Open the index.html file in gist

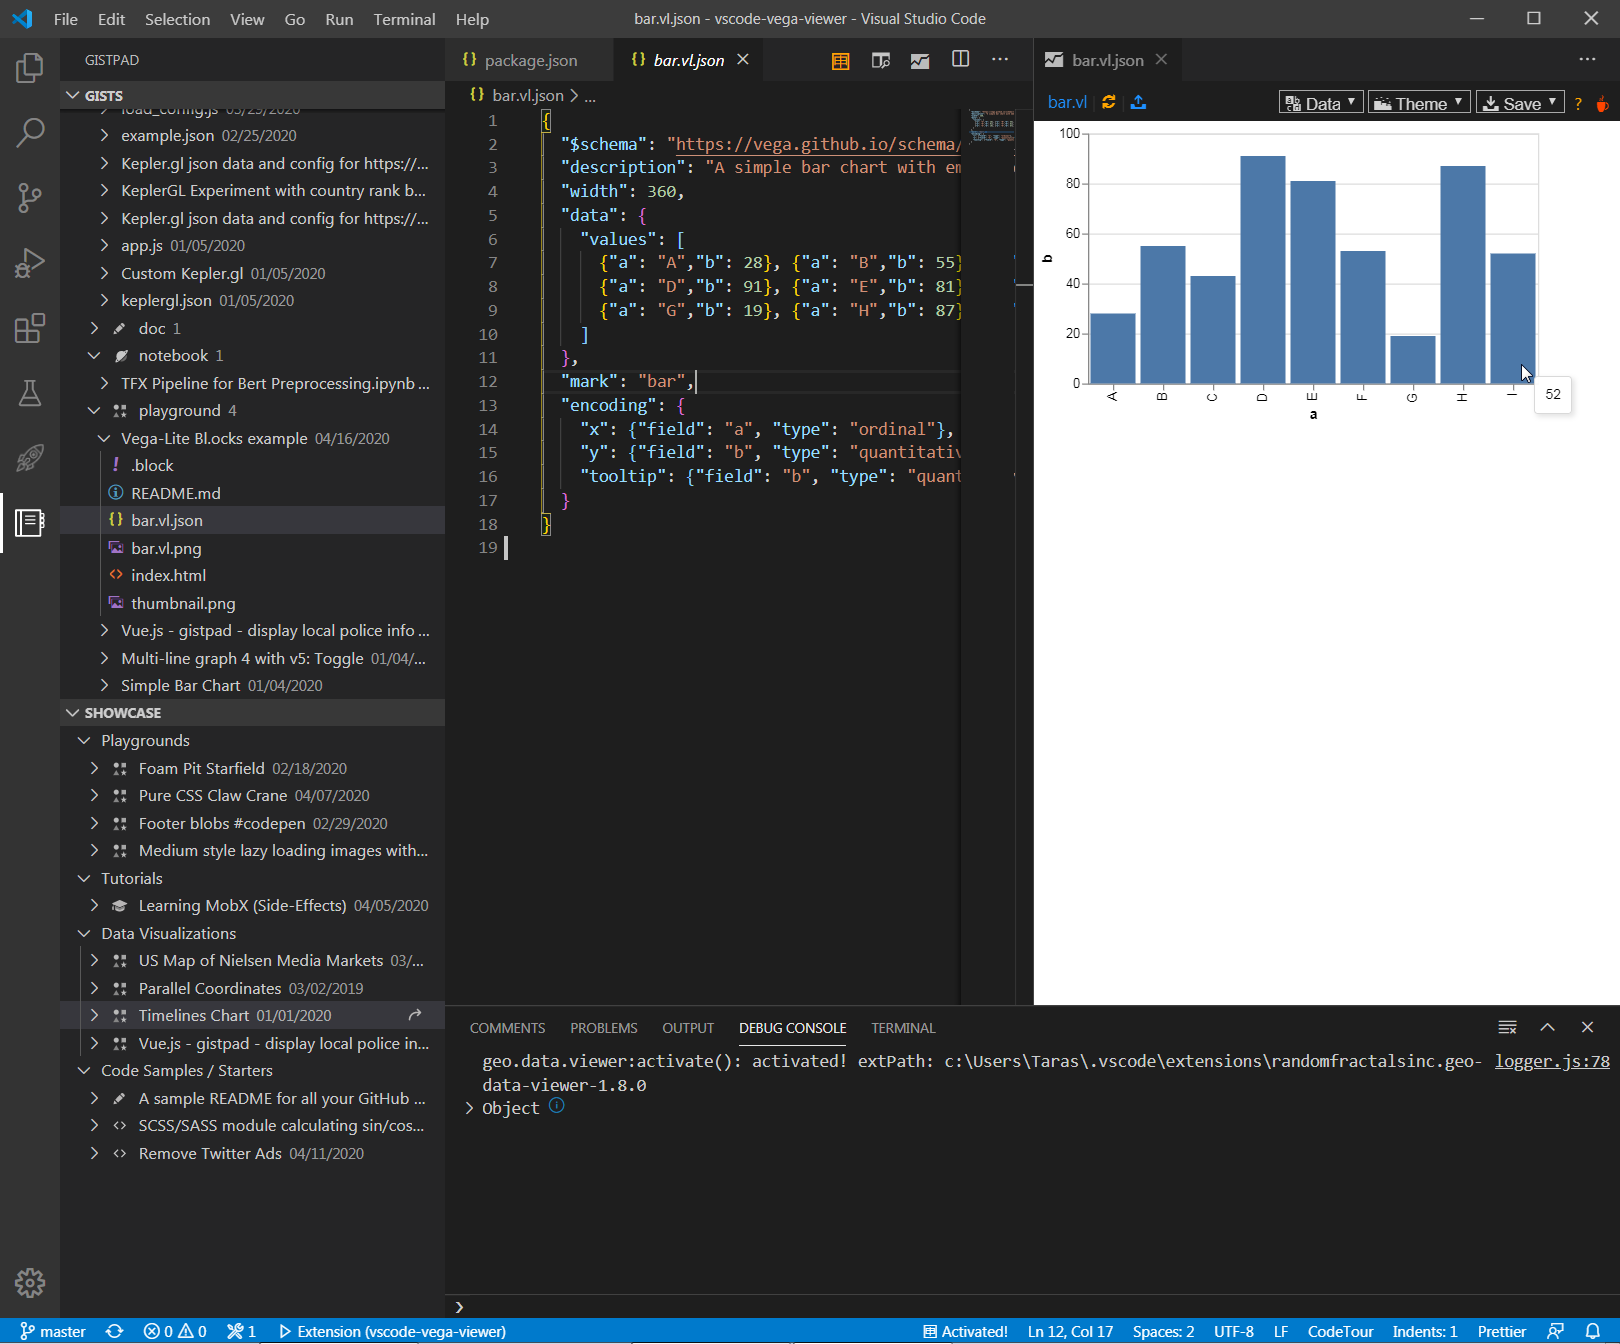[253, 576]
